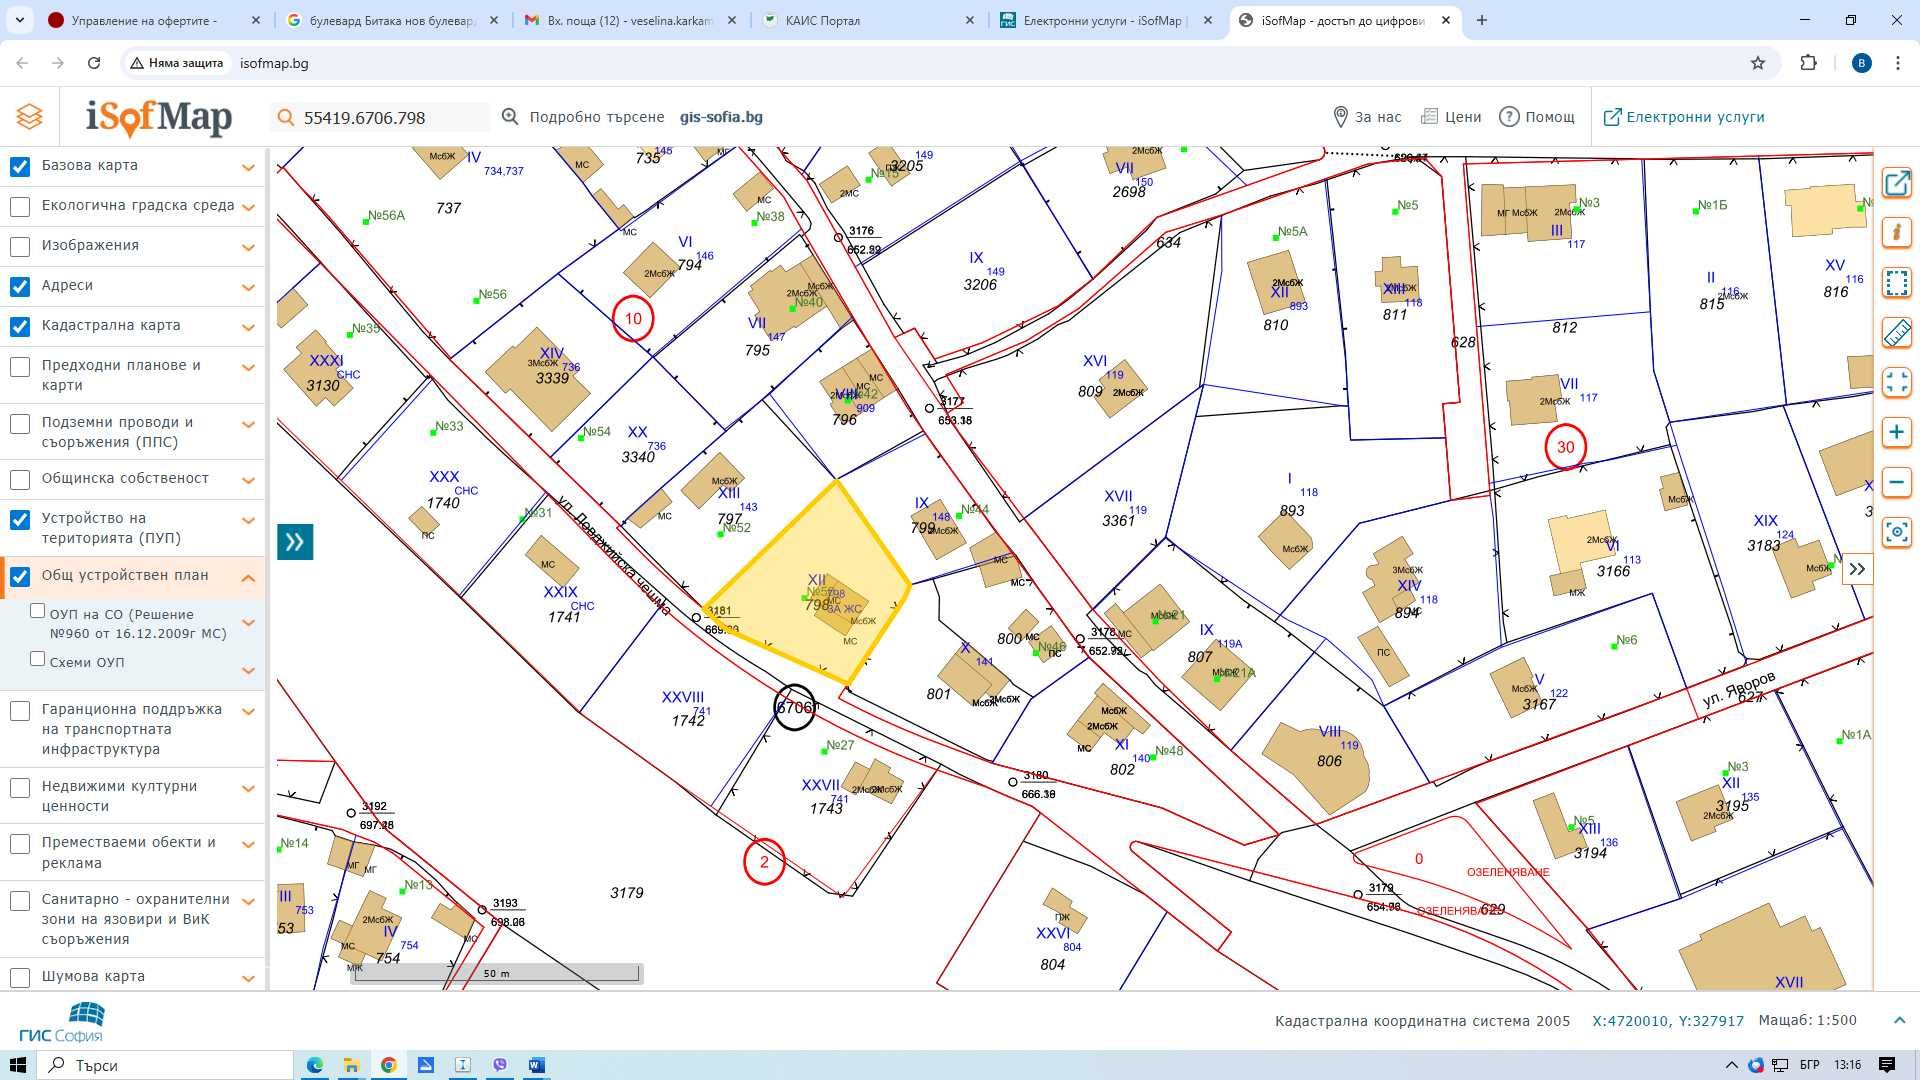Zoom in with the plus button

pos(1897,433)
